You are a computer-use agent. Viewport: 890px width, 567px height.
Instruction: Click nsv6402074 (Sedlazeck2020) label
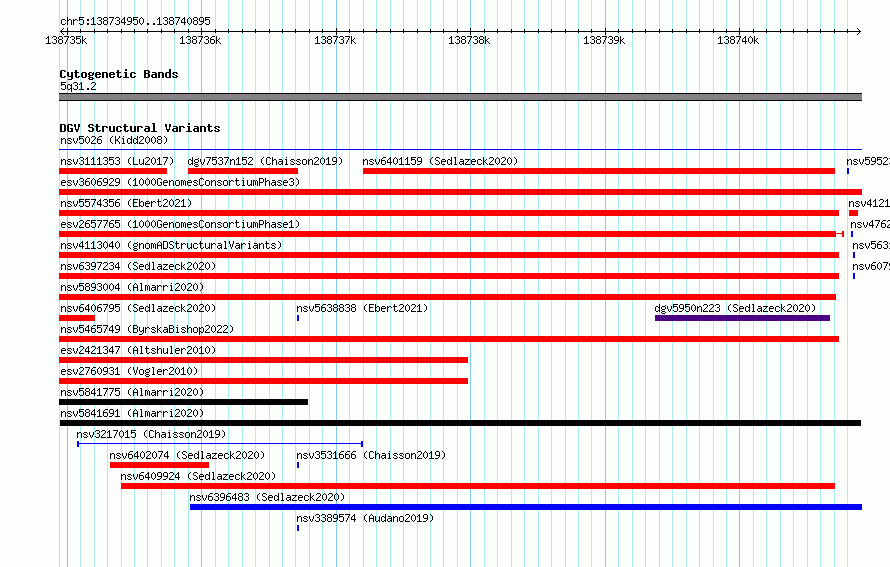click(187, 455)
